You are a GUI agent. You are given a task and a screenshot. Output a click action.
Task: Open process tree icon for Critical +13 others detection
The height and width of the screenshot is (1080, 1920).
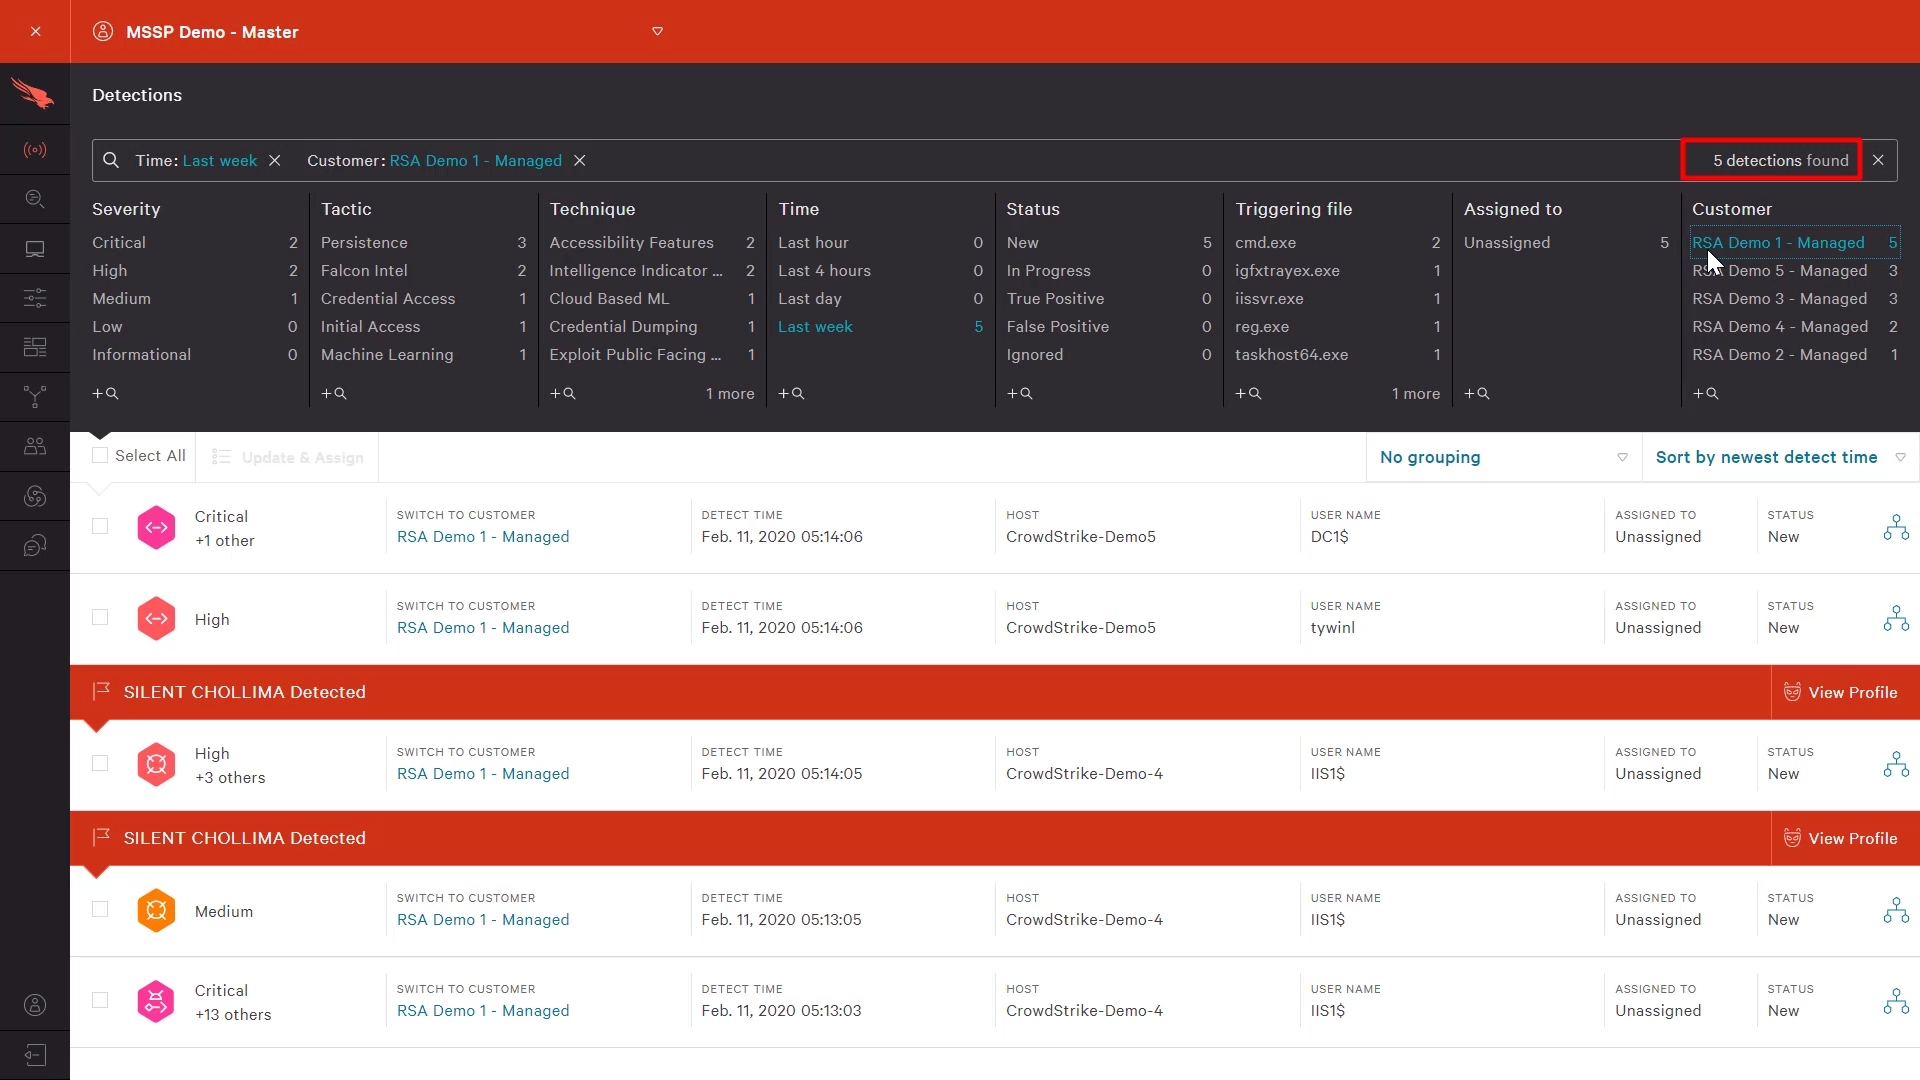coord(1896,1001)
